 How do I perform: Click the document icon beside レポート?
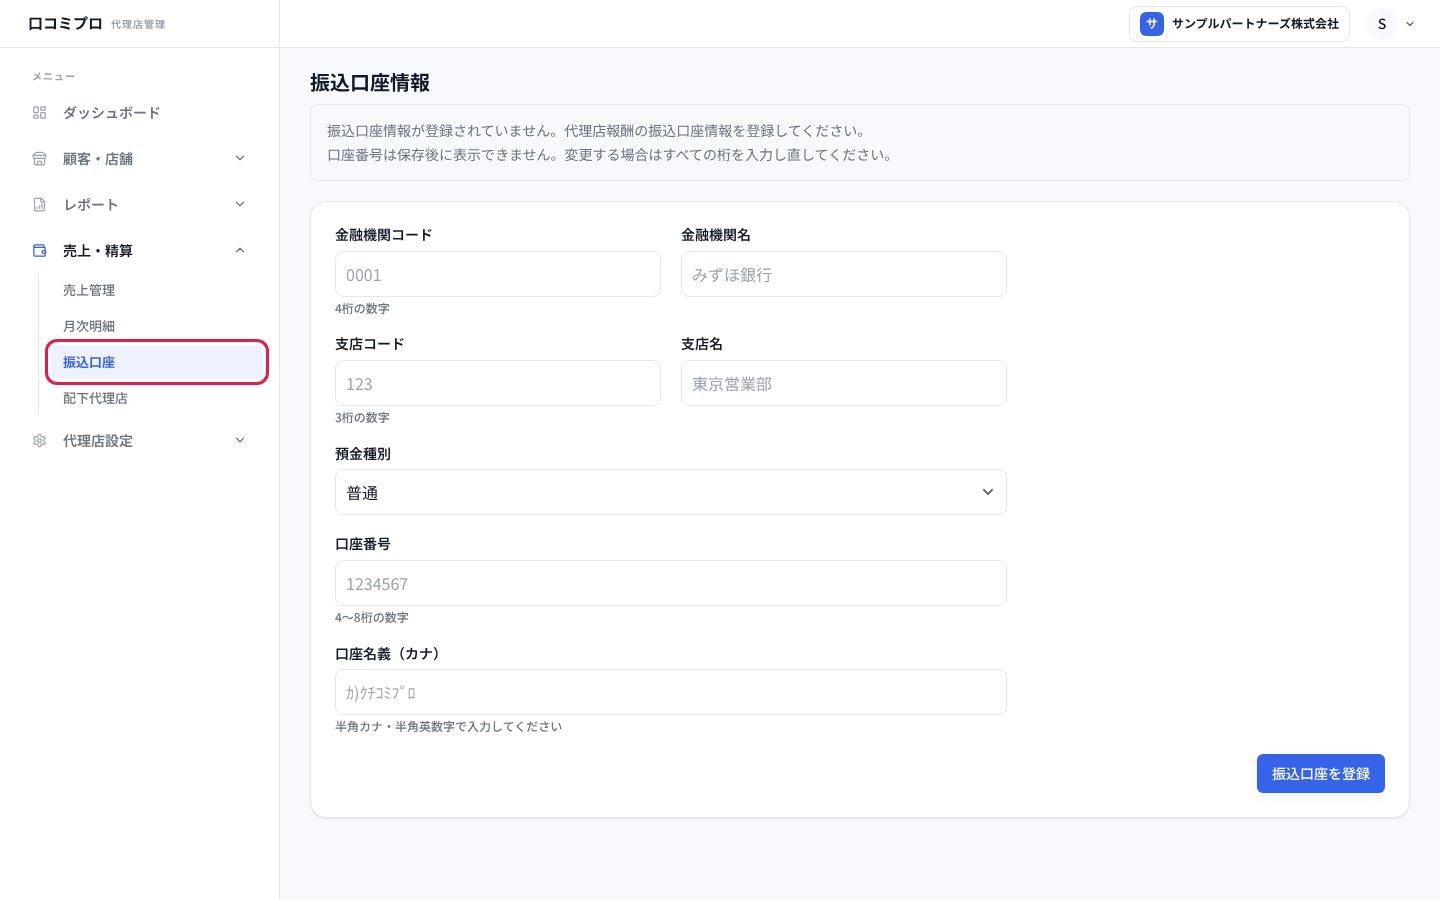(40, 205)
